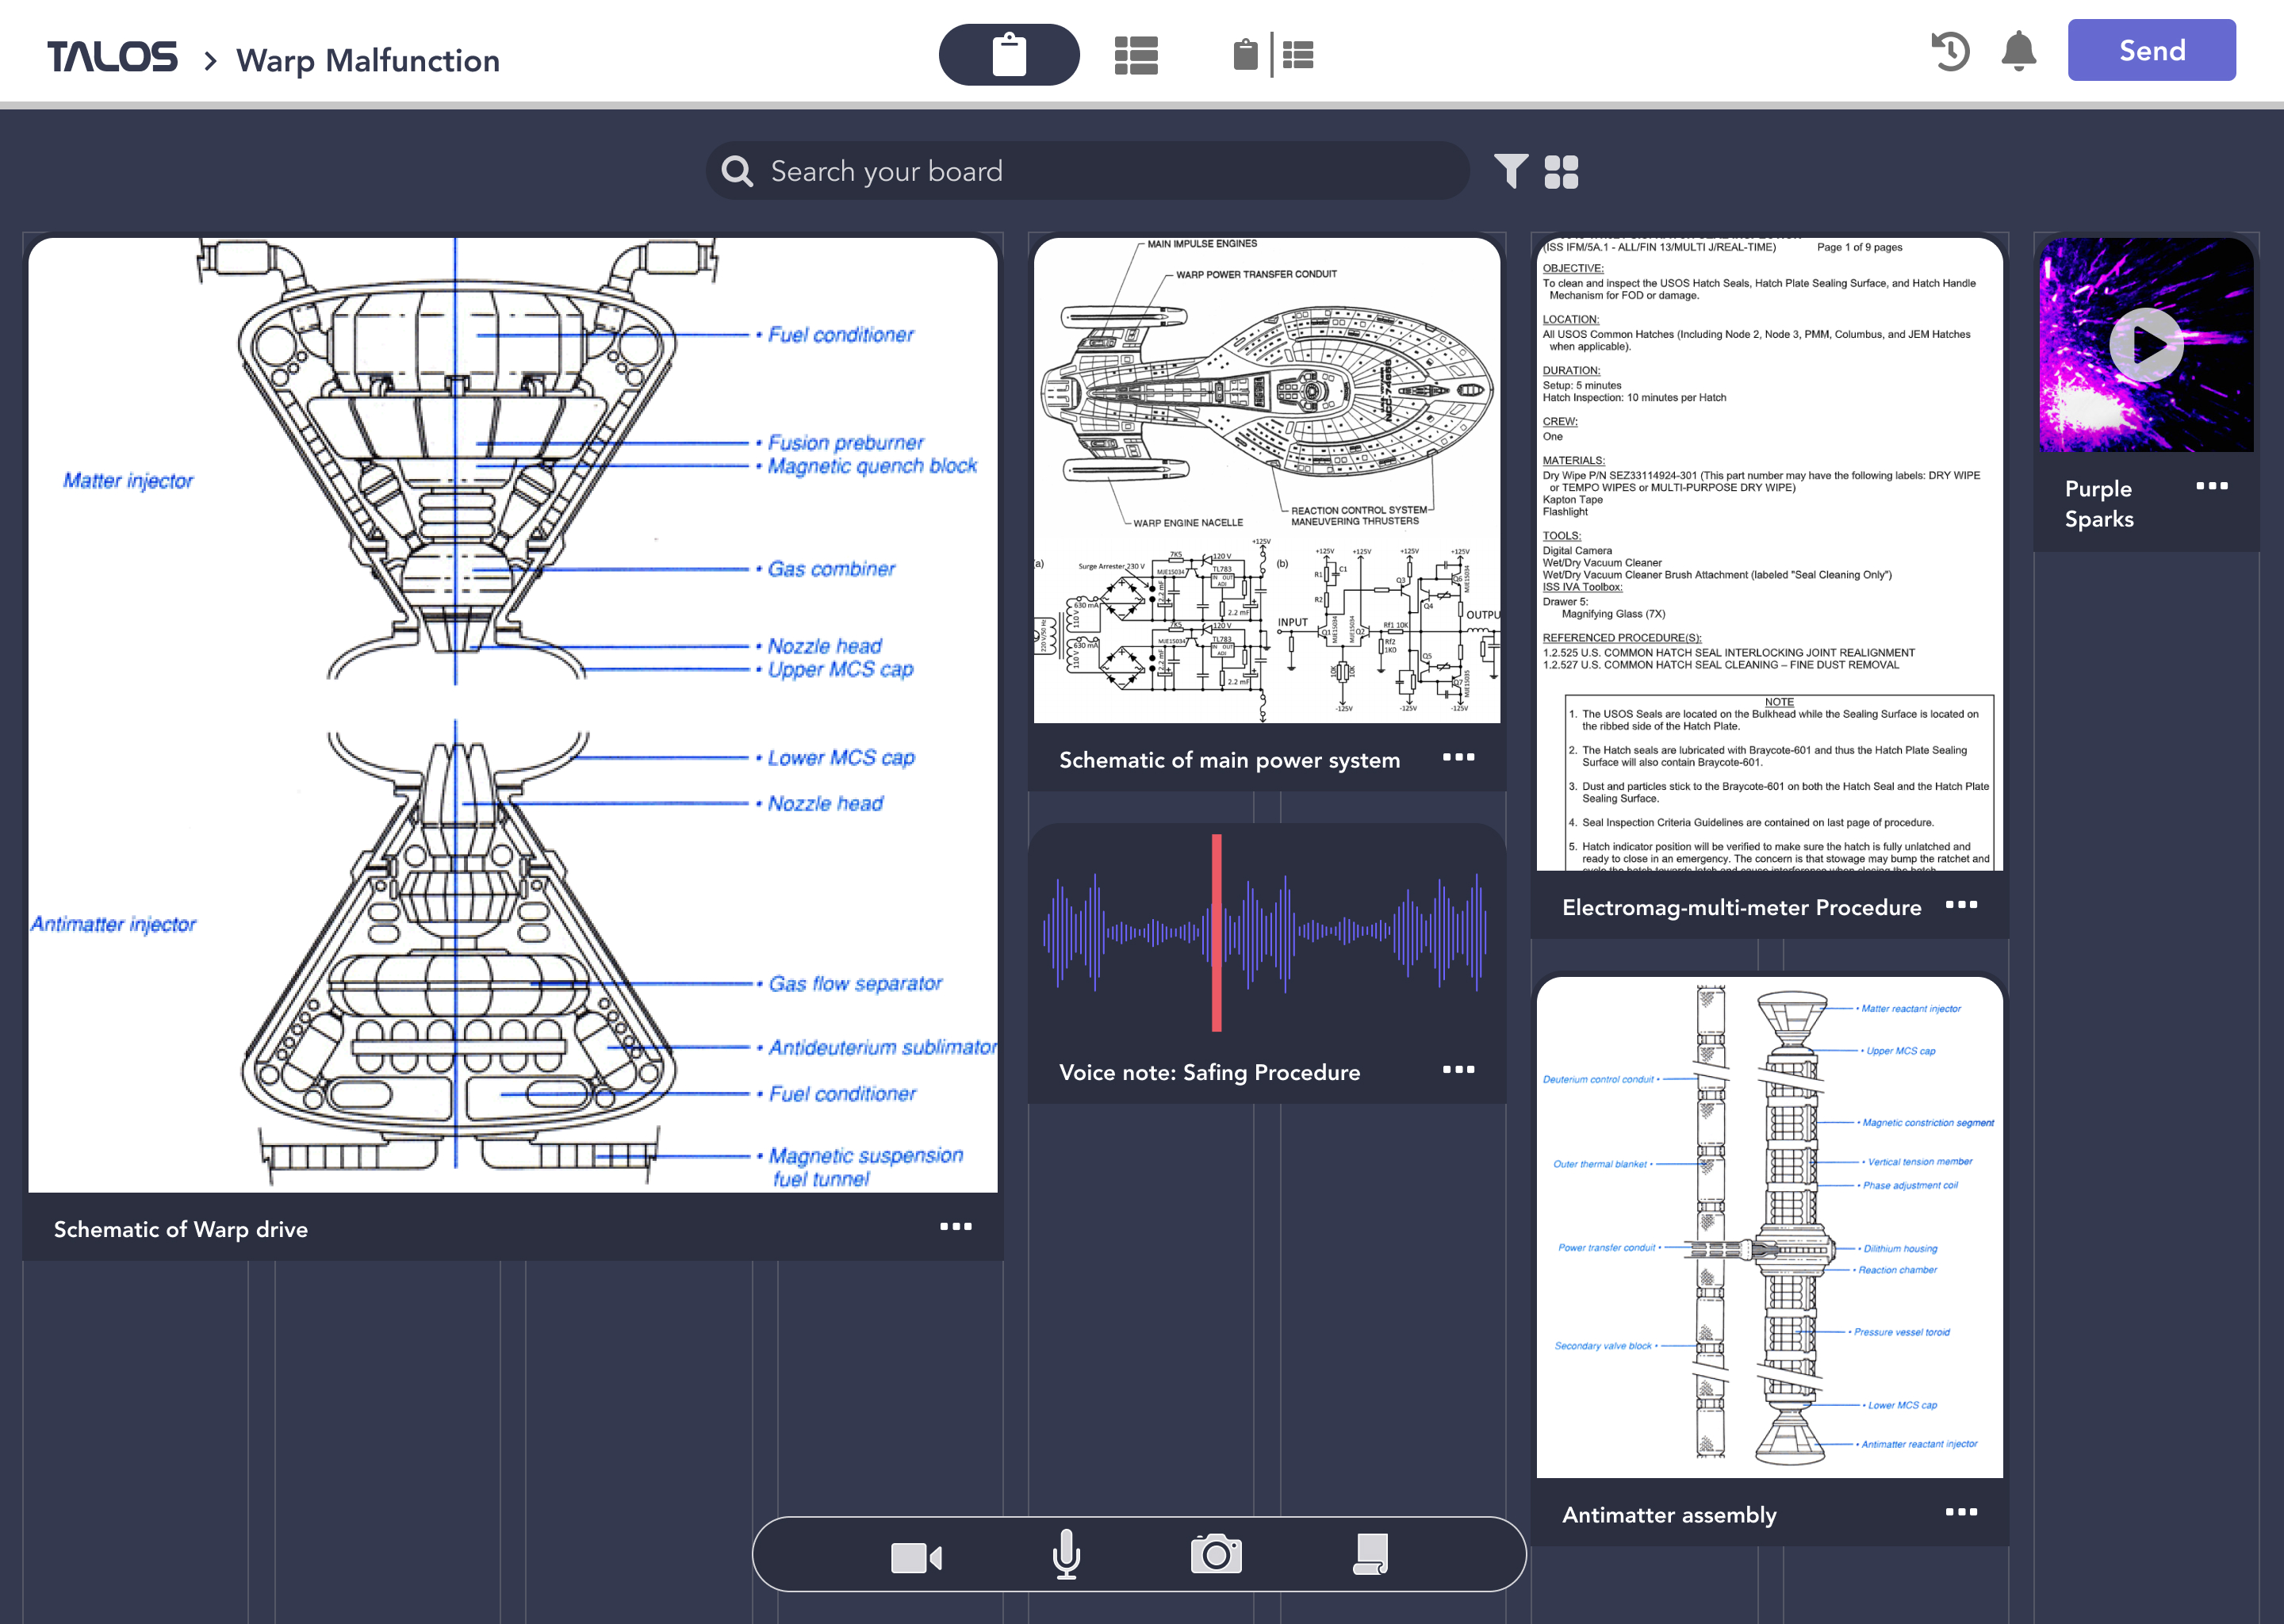Click the red voice note playhead marker

click(1216, 932)
